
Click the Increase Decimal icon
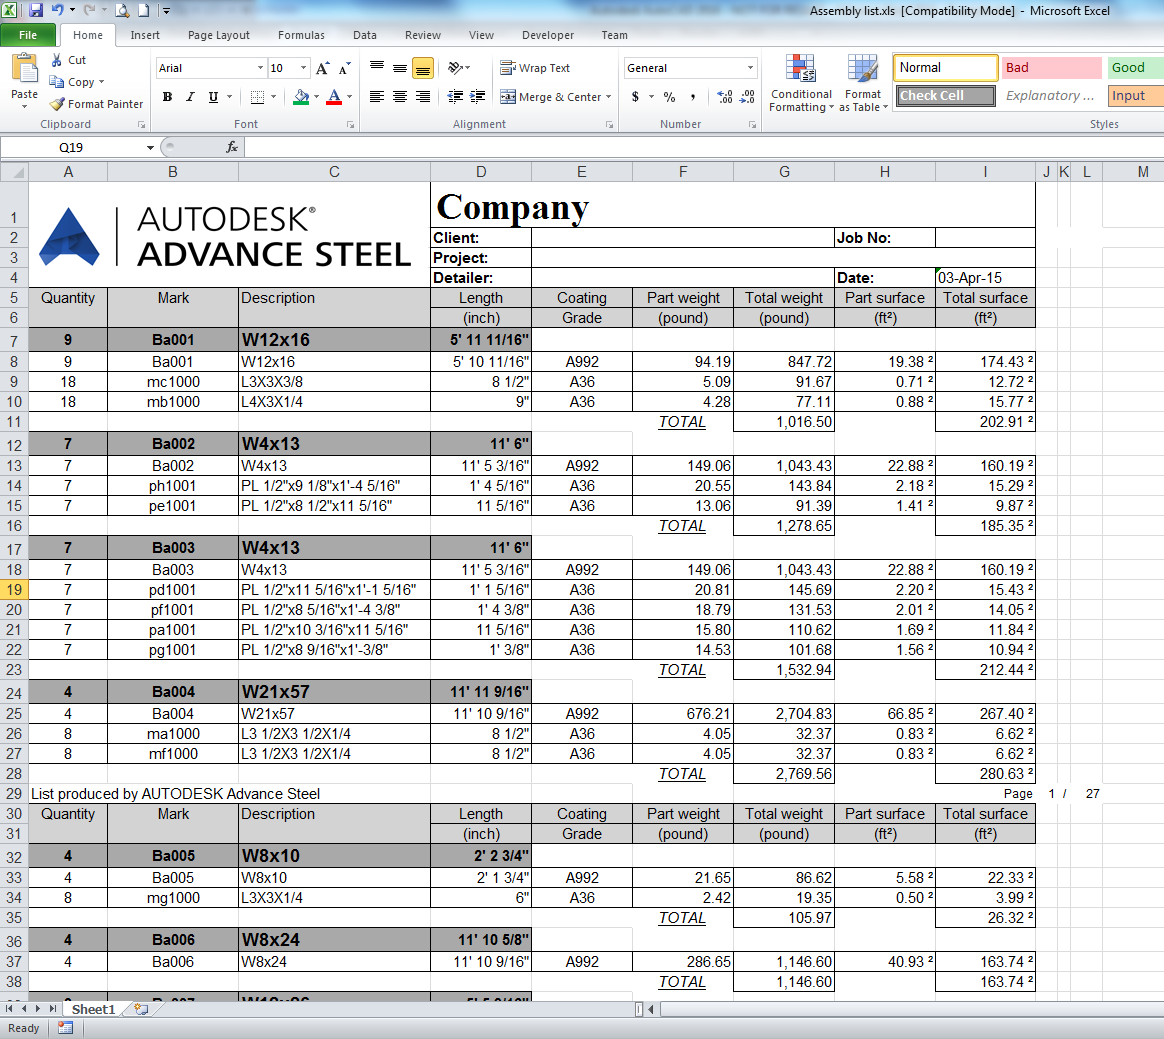tap(725, 96)
